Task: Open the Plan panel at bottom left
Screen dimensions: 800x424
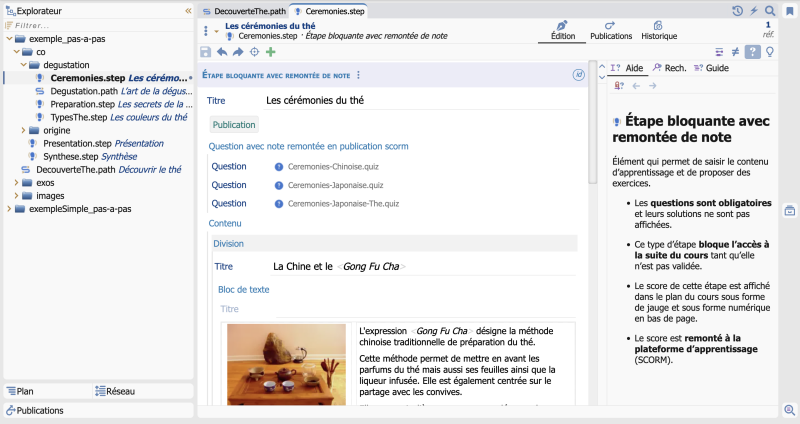Action: (x=48, y=391)
